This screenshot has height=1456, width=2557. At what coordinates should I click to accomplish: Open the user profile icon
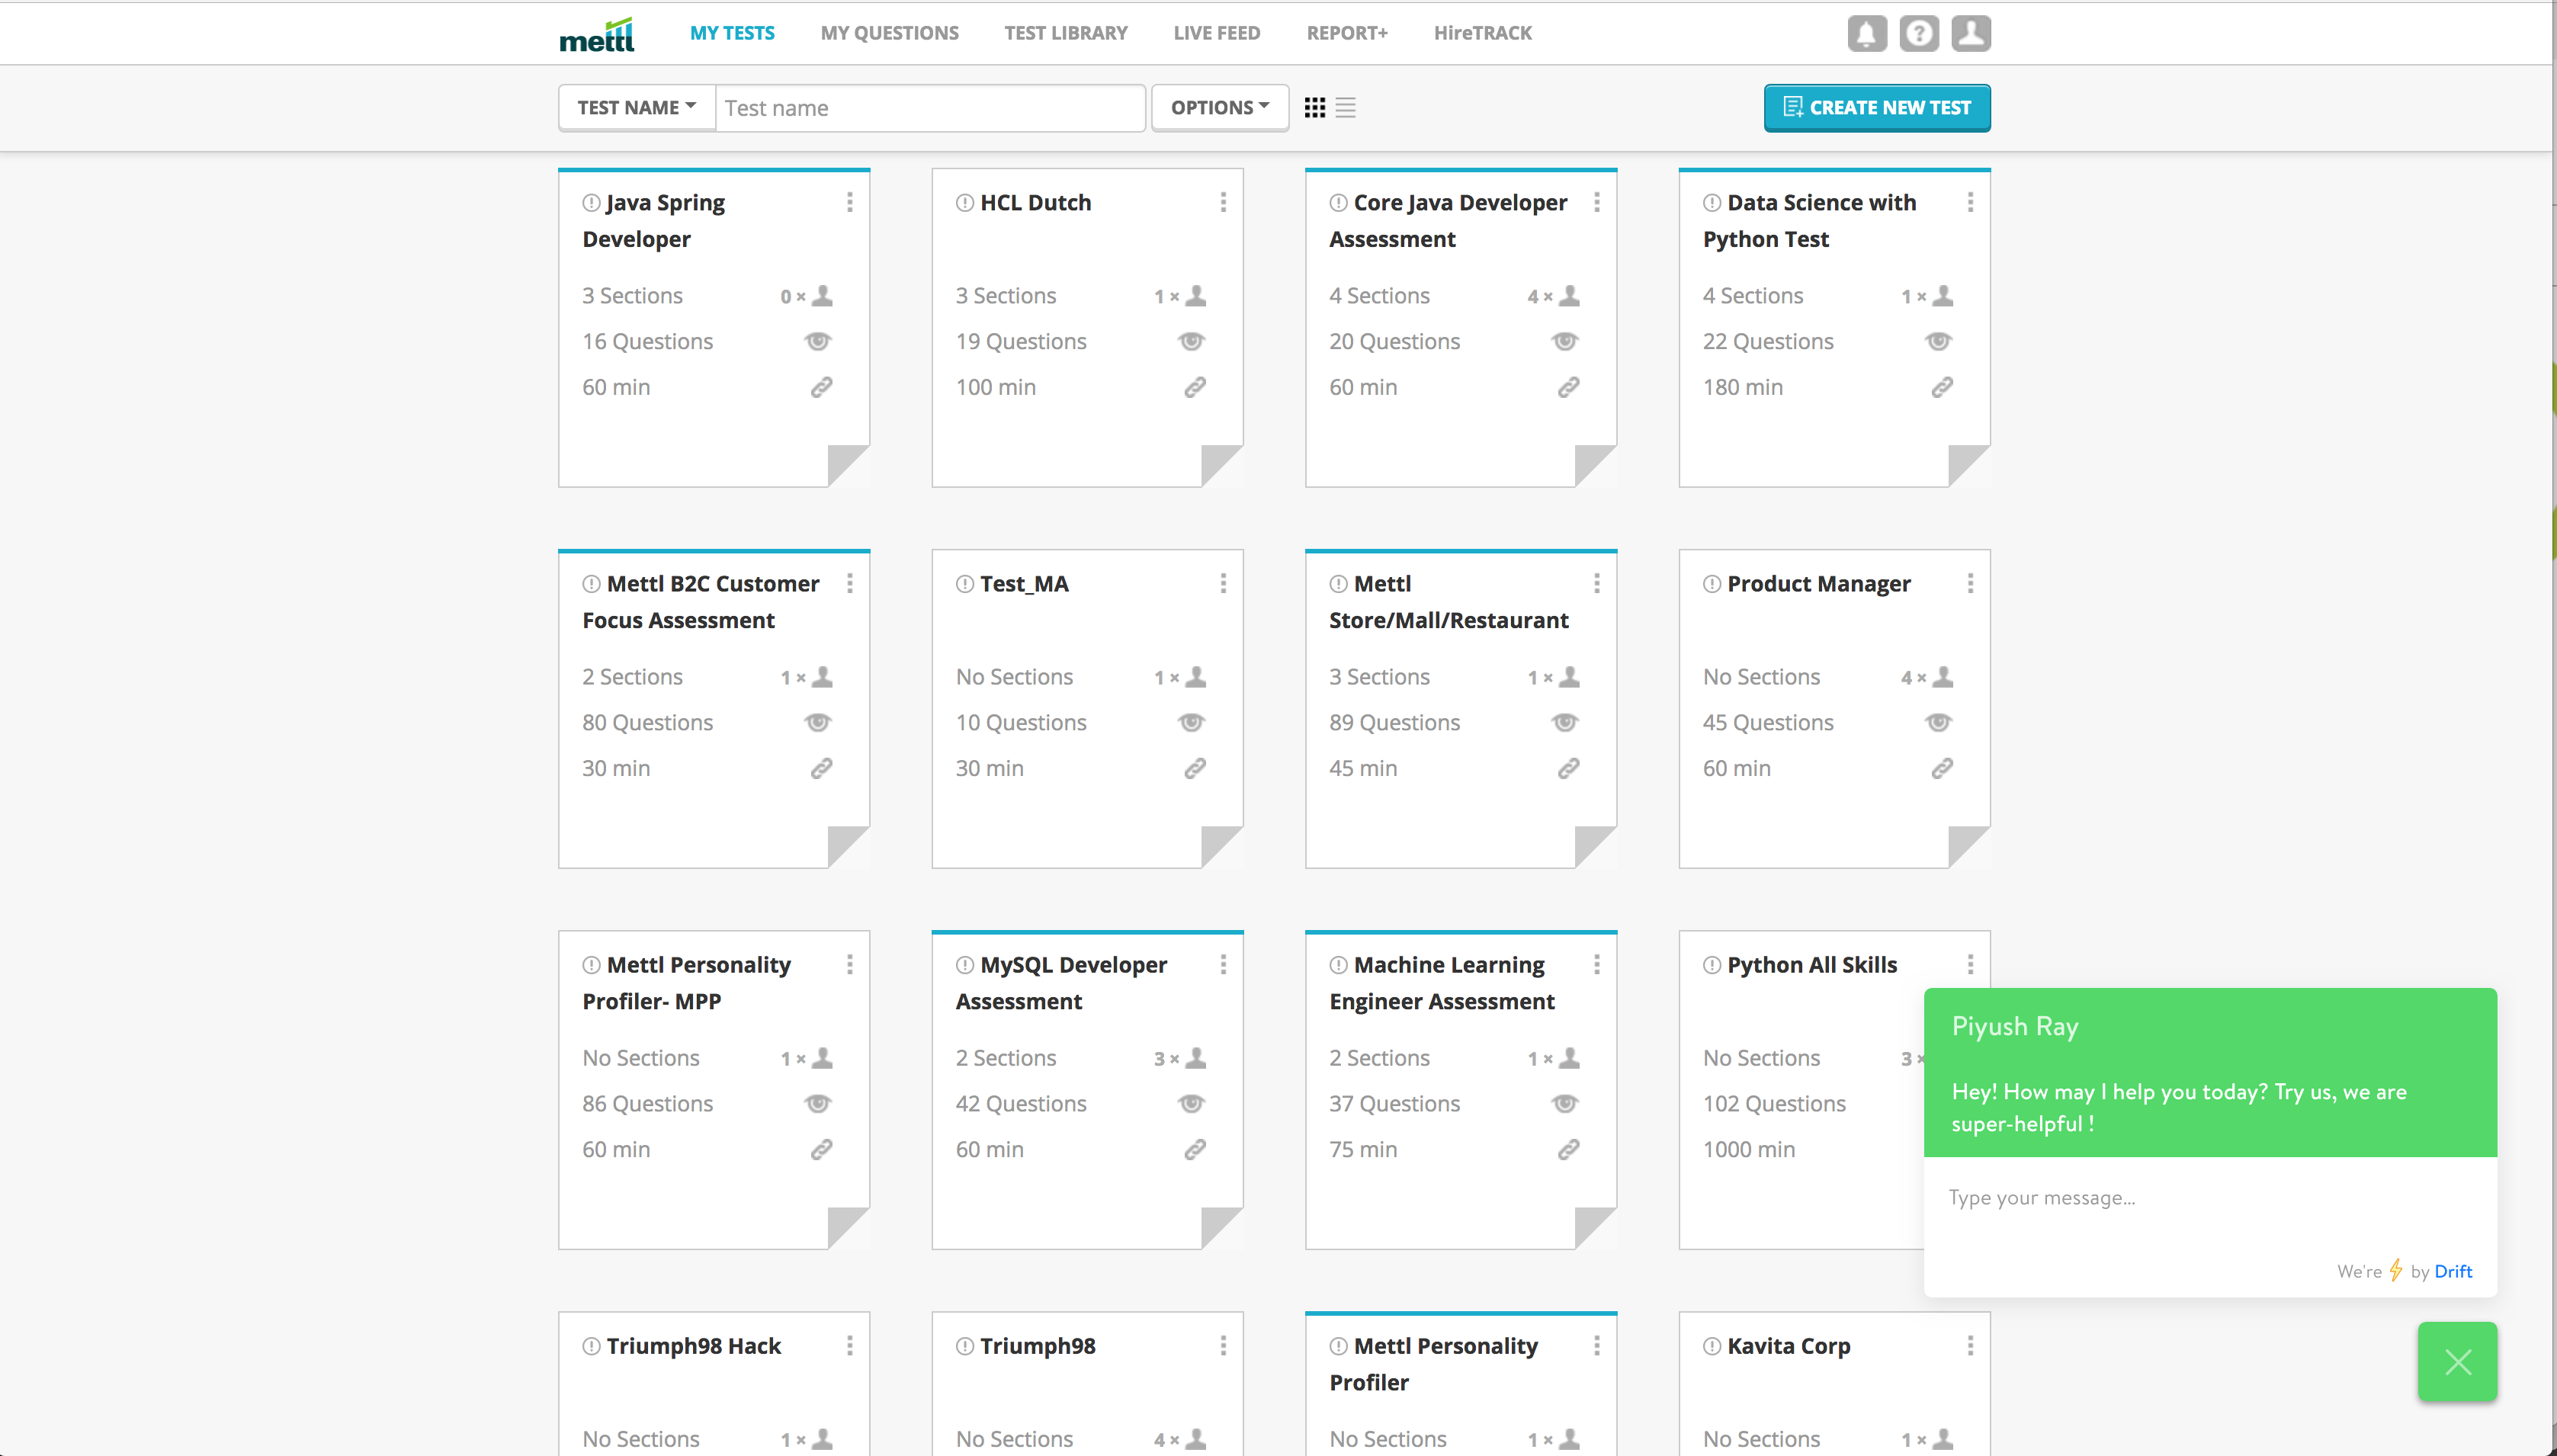(1969, 33)
